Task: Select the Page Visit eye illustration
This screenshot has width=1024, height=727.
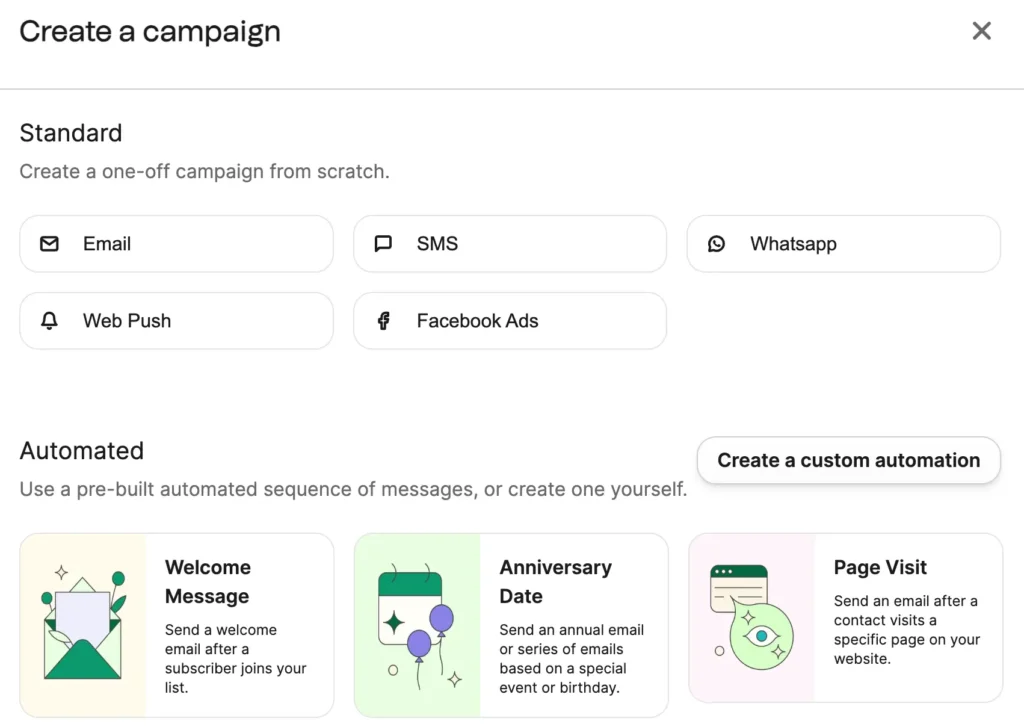Action: 752,618
